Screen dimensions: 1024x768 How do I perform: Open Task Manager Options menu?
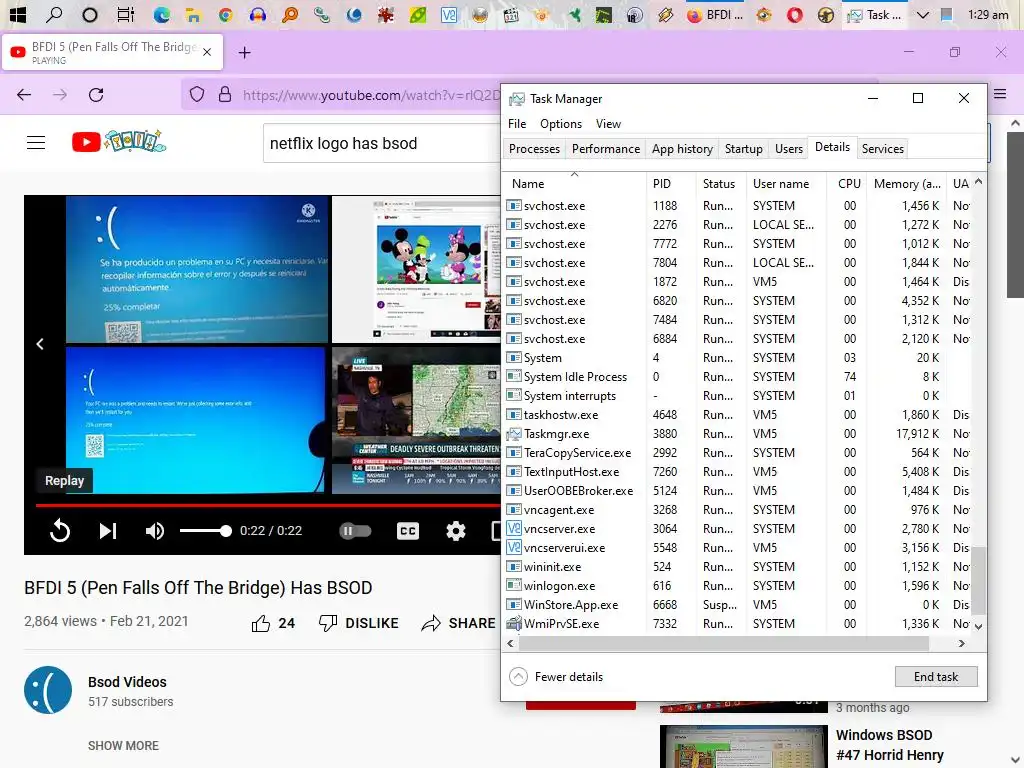[x=560, y=123]
